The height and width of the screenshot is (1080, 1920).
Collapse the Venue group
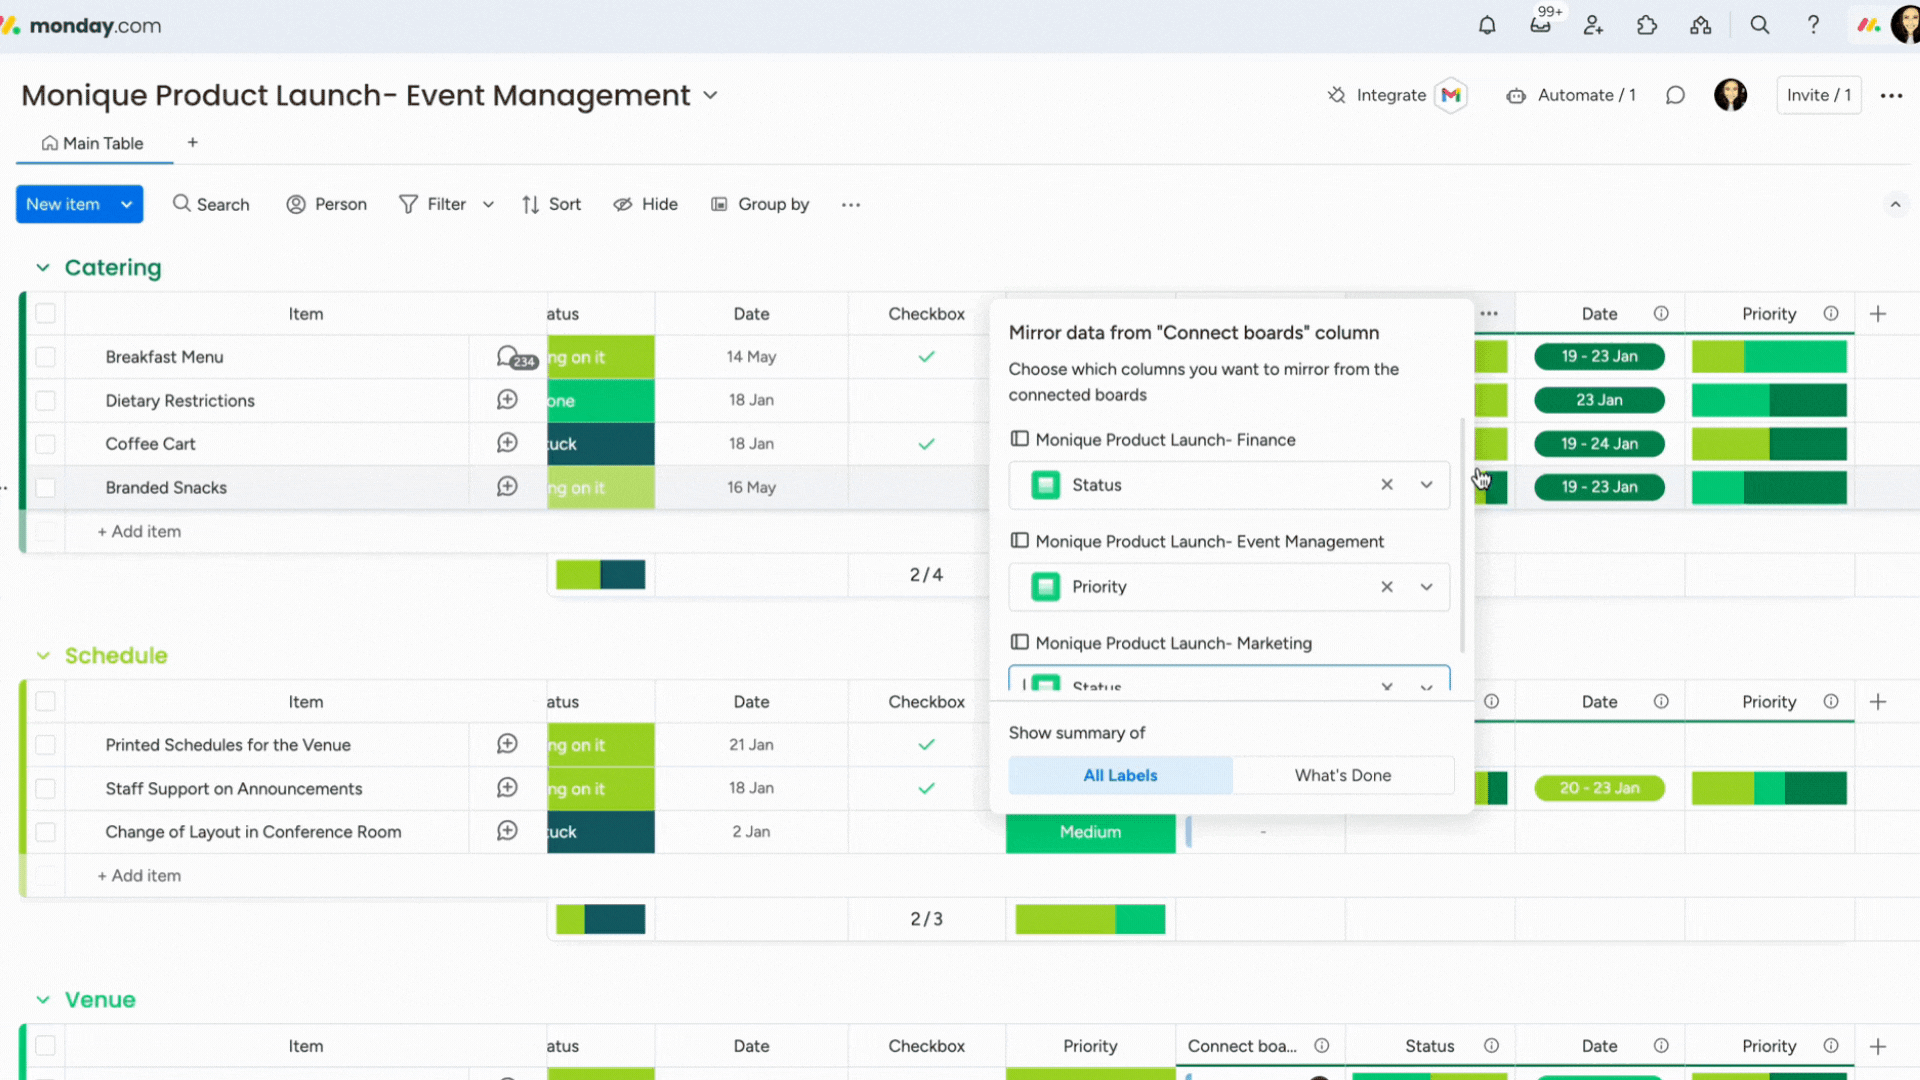point(43,1000)
